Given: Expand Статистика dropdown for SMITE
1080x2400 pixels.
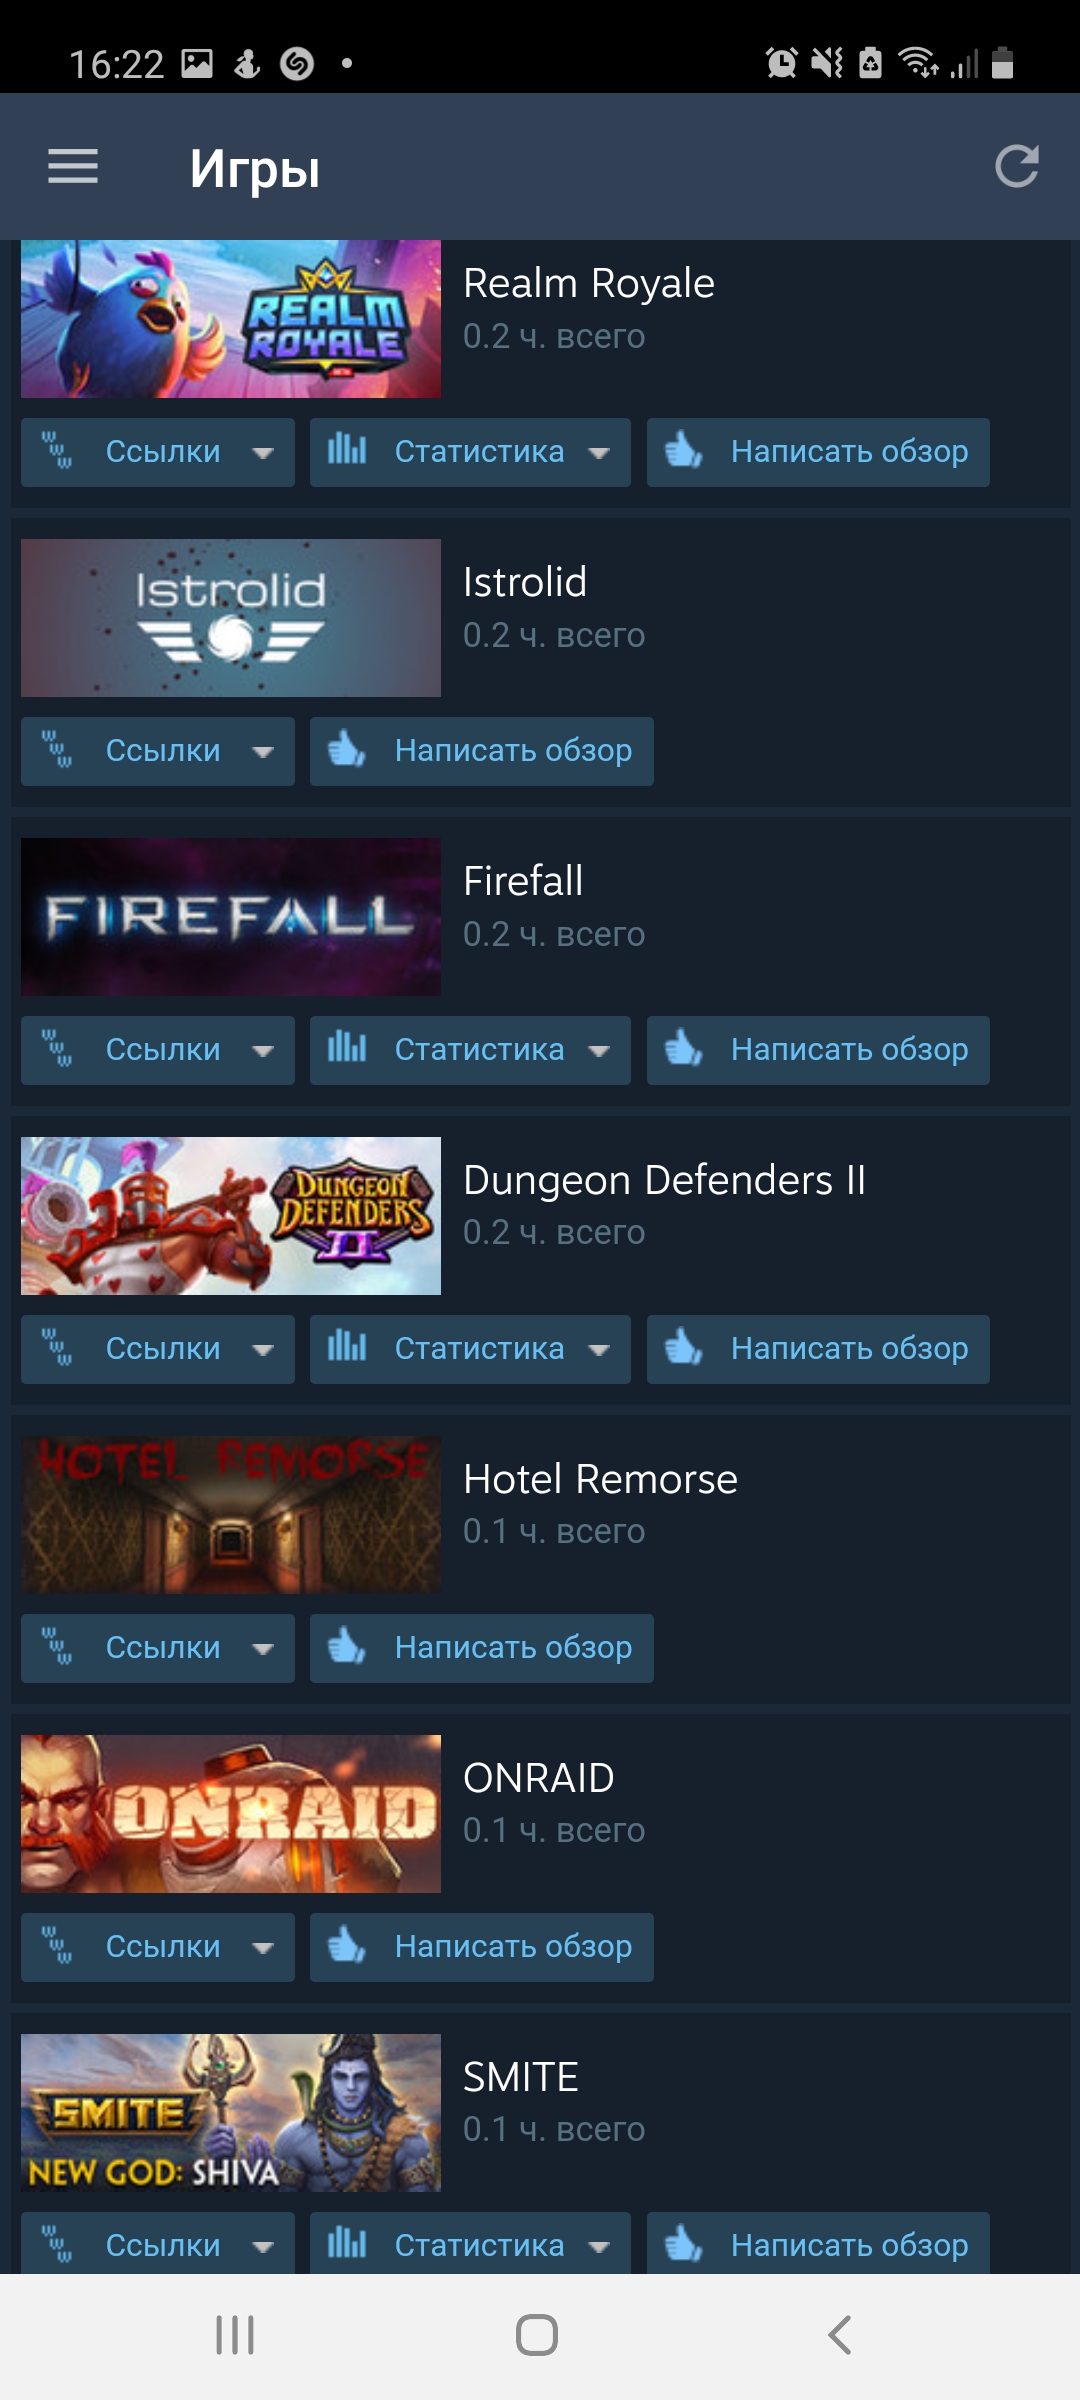Looking at the screenshot, I should (470, 2243).
